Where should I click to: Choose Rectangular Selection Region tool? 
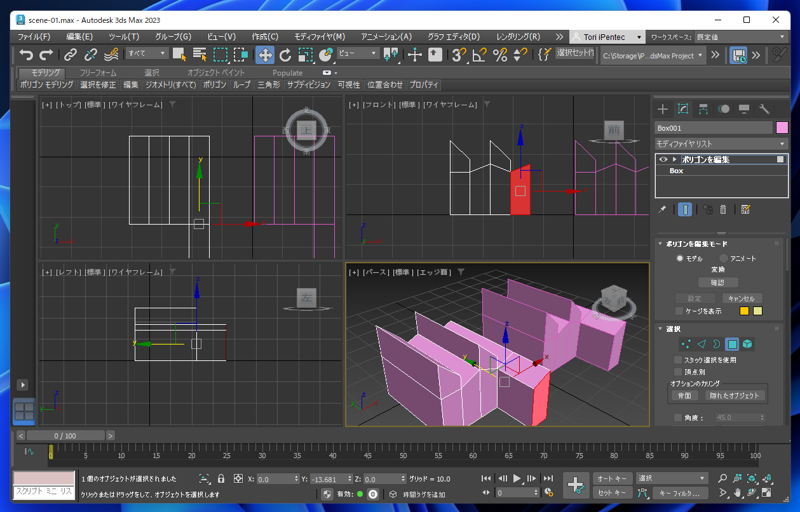(x=220, y=55)
